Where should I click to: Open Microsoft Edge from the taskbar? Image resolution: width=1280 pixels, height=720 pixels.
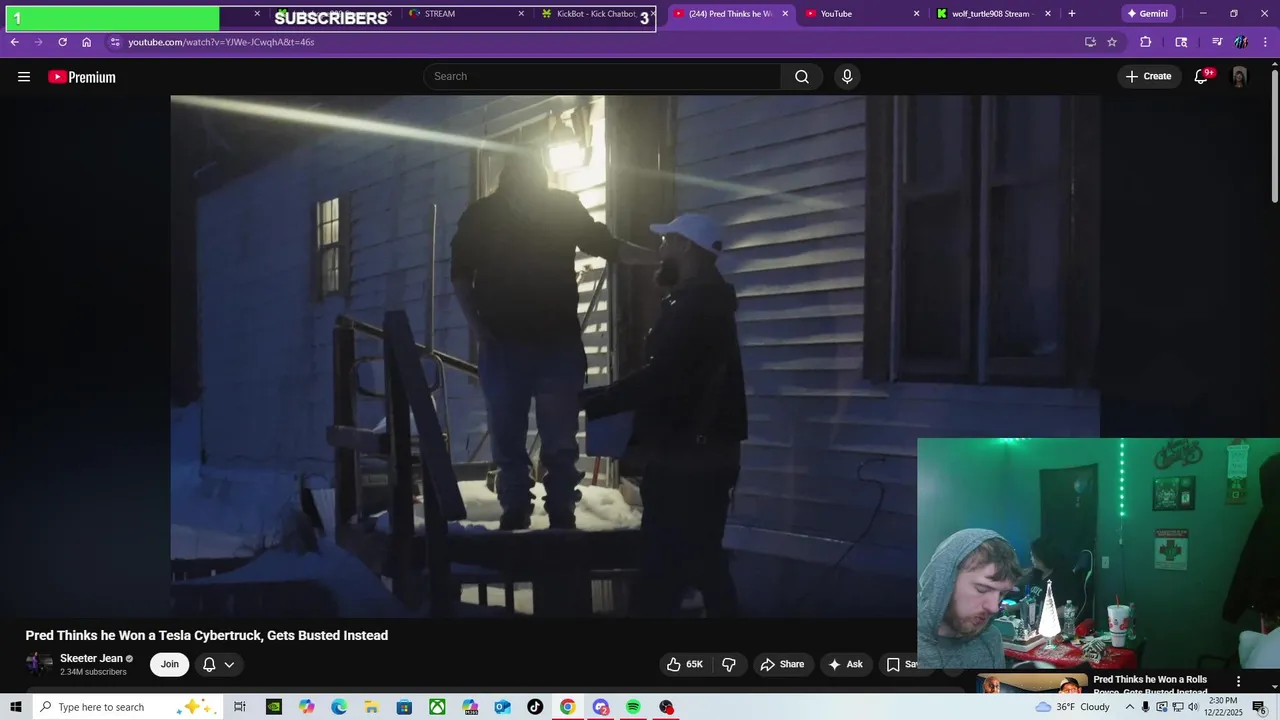pos(339,707)
